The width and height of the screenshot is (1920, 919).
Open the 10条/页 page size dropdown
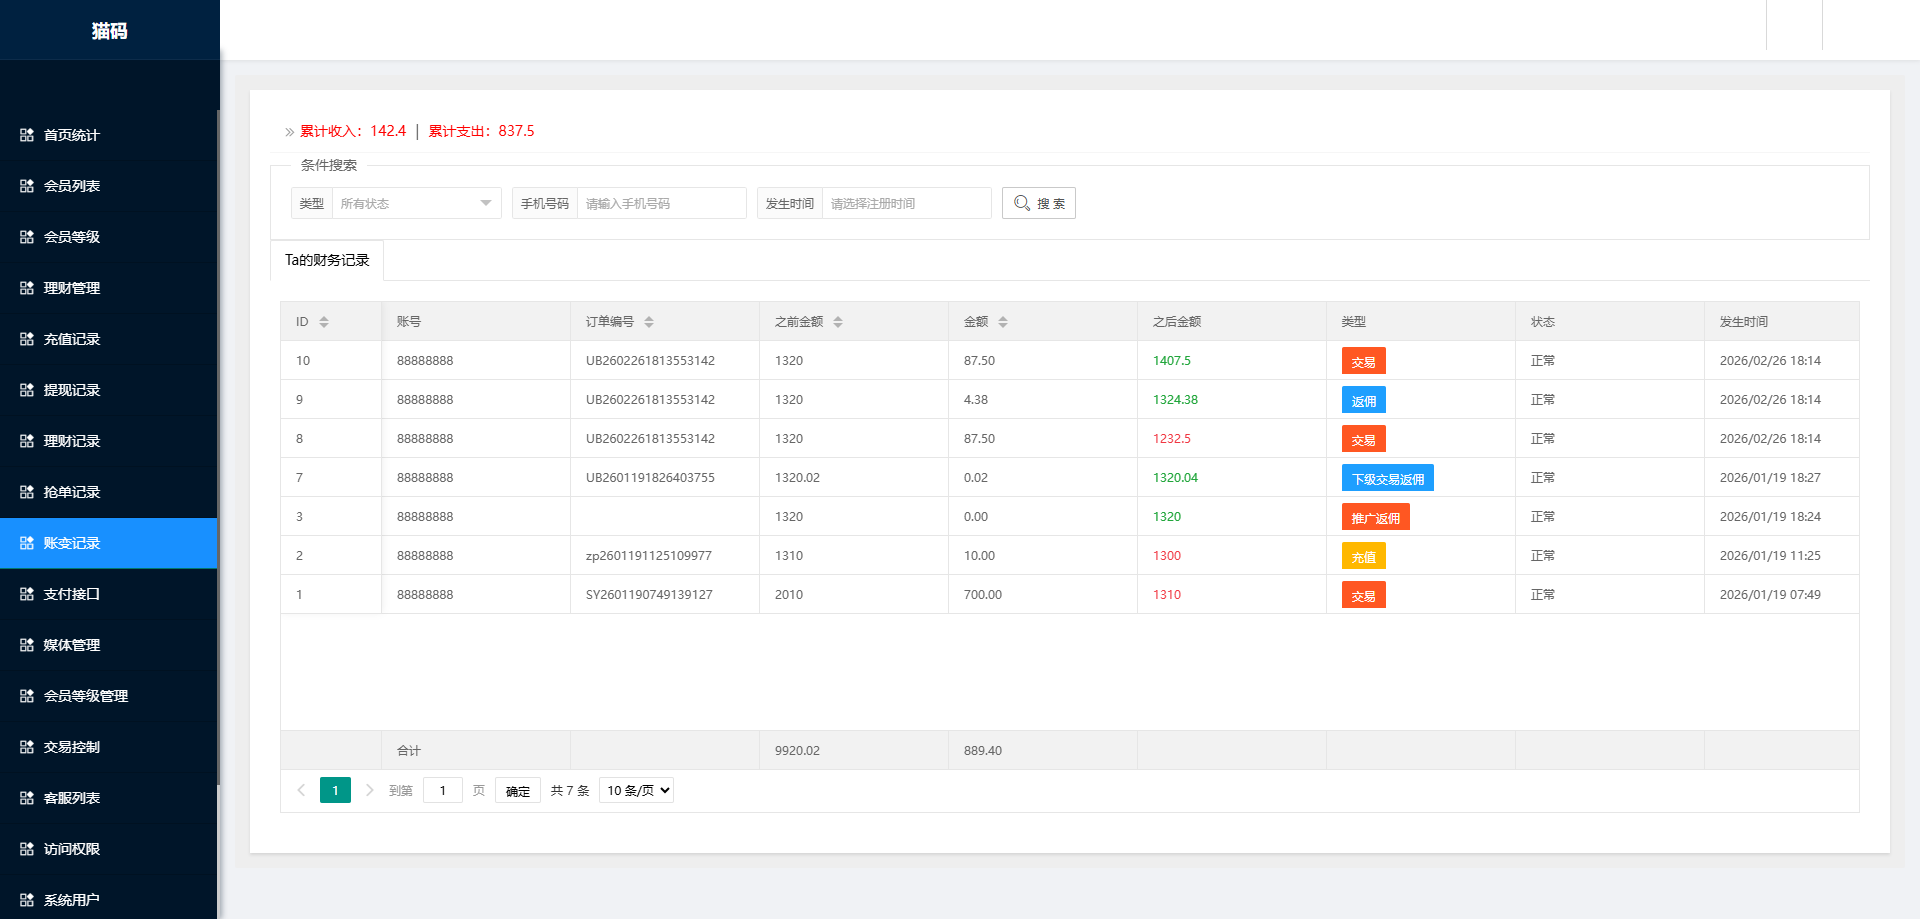(x=635, y=790)
